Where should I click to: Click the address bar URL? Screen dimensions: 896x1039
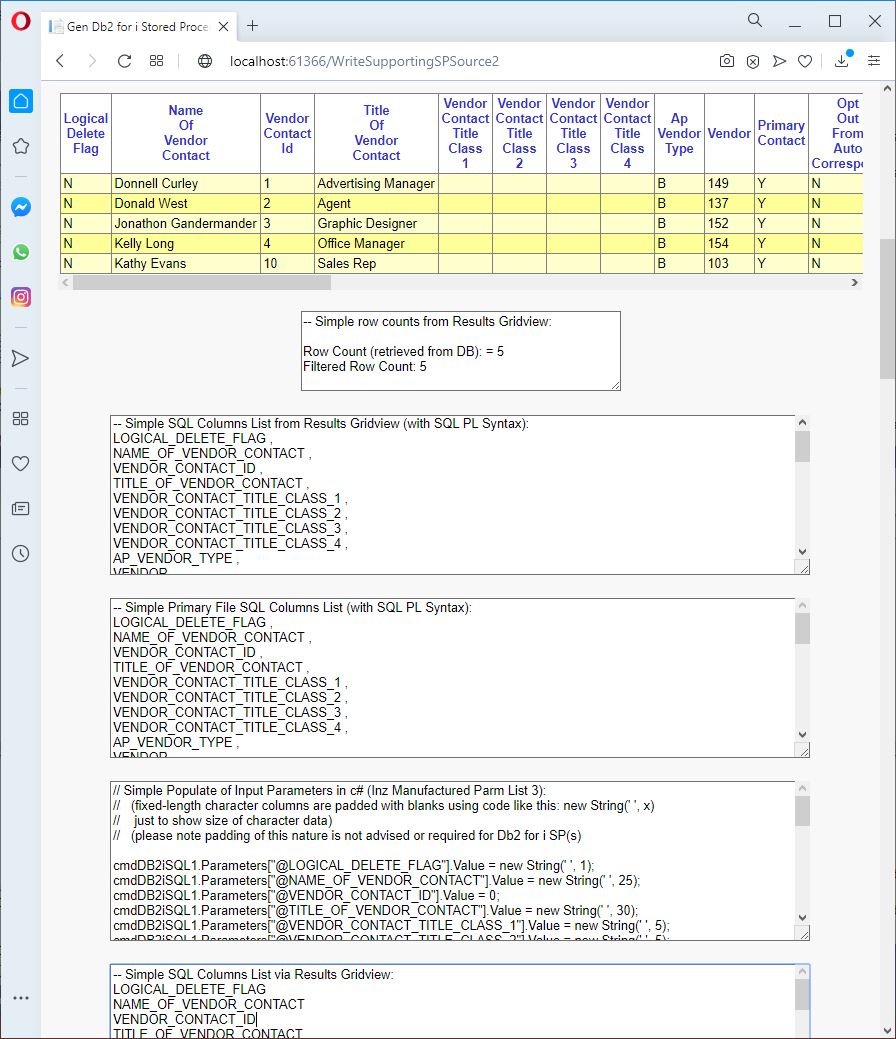[364, 61]
